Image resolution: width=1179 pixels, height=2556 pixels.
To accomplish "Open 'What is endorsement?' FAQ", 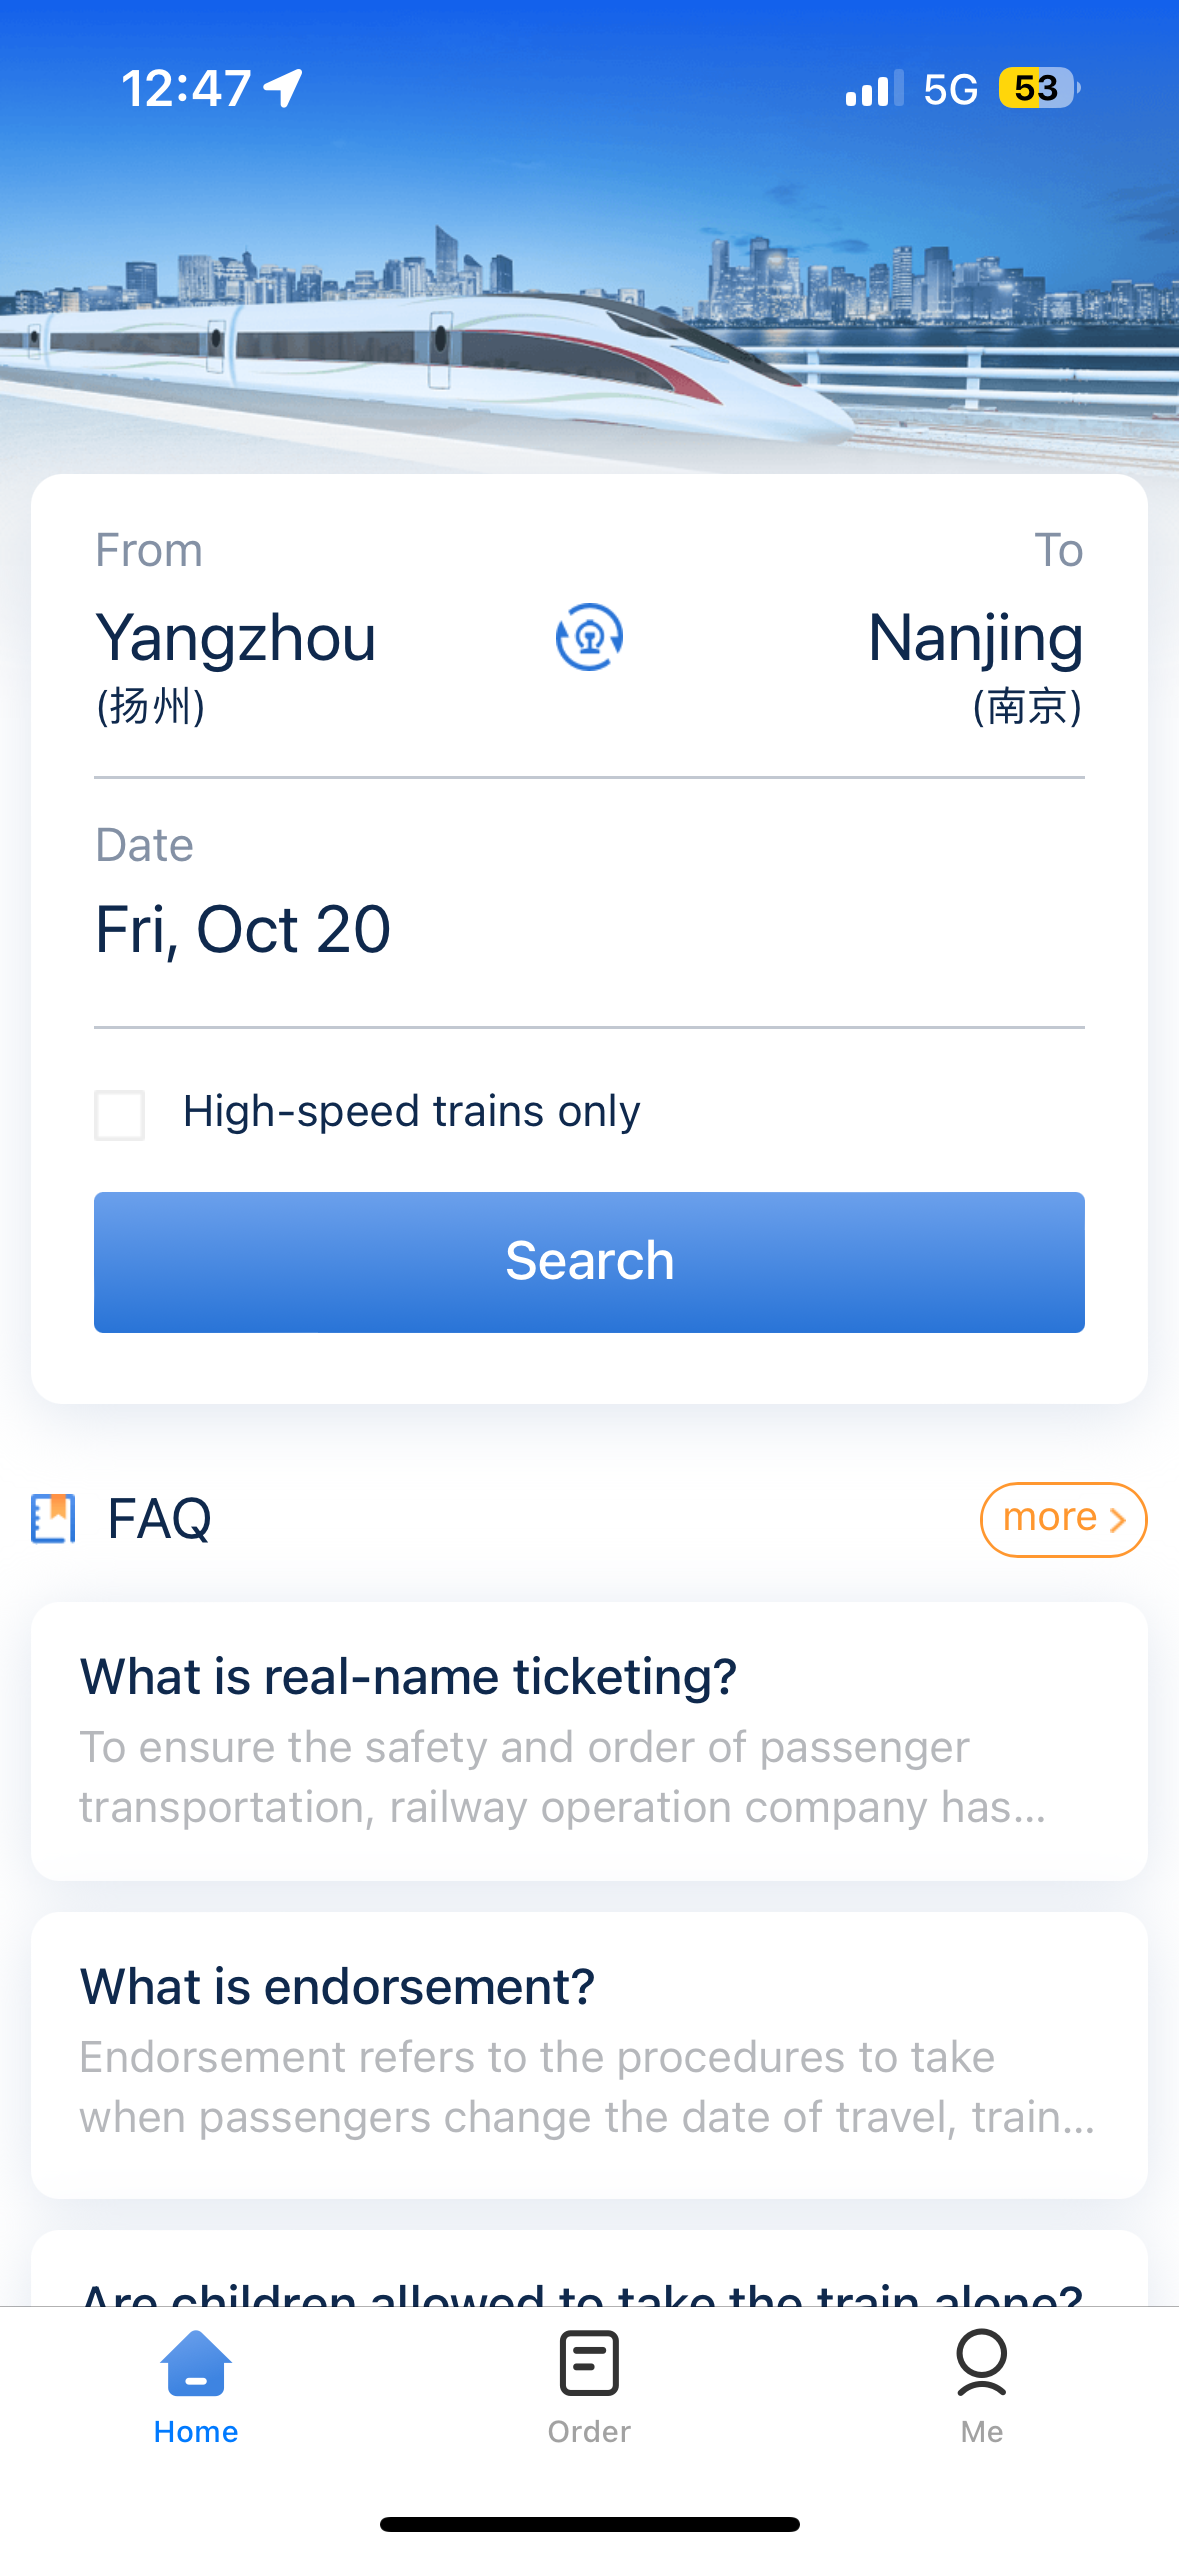I will pos(589,2054).
